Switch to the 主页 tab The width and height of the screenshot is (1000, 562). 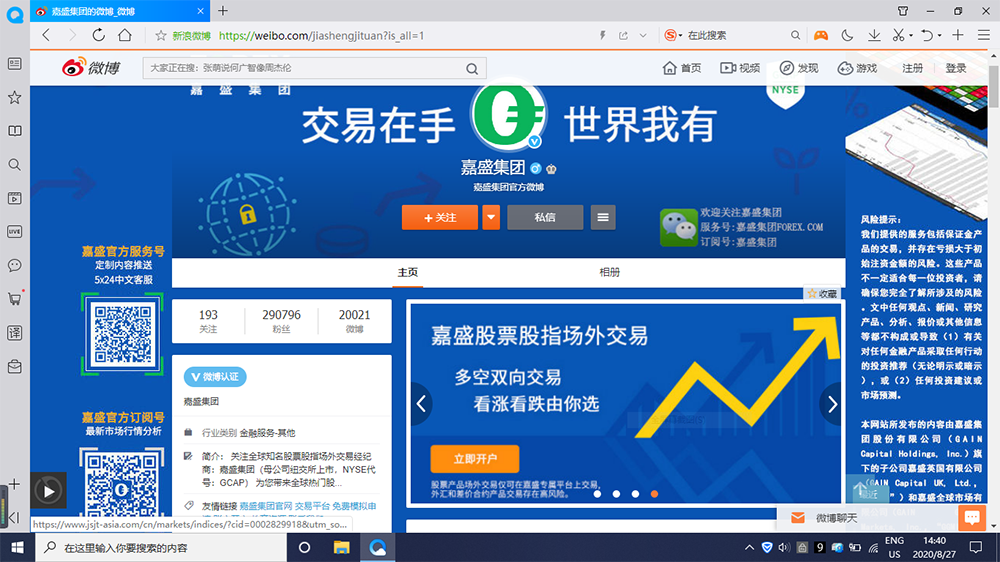coord(408,272)
